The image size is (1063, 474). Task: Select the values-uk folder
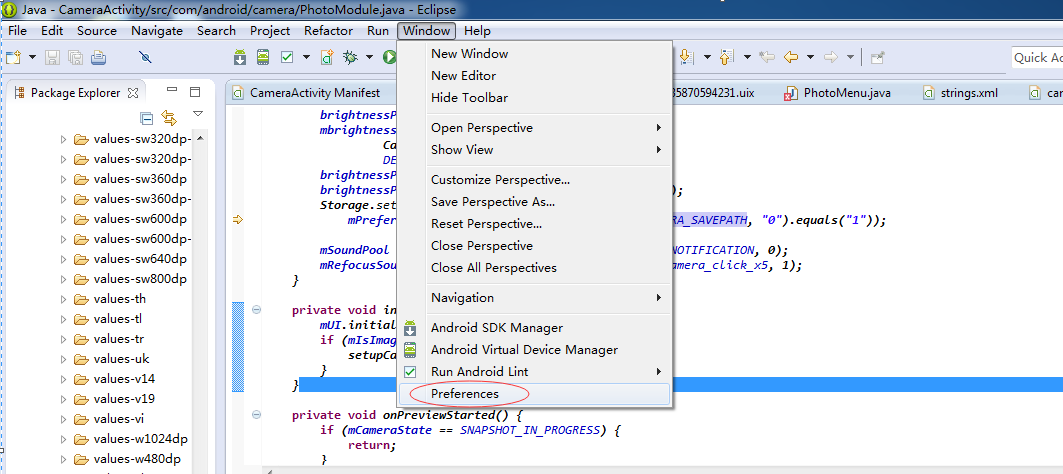click(x=121, y=359)
